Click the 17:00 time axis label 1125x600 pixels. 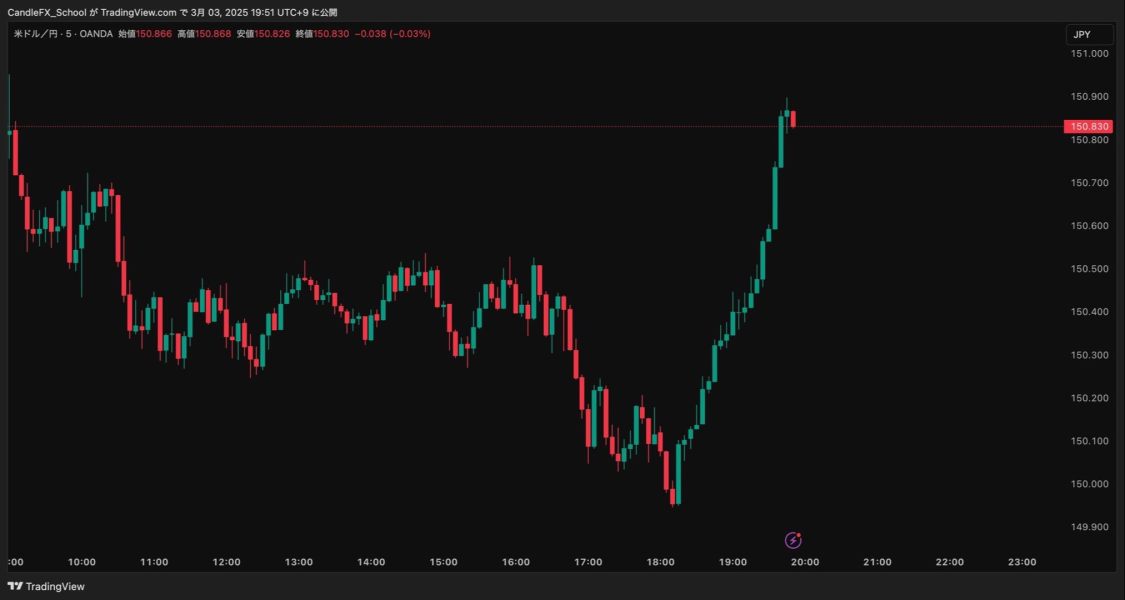coord(588,562)
